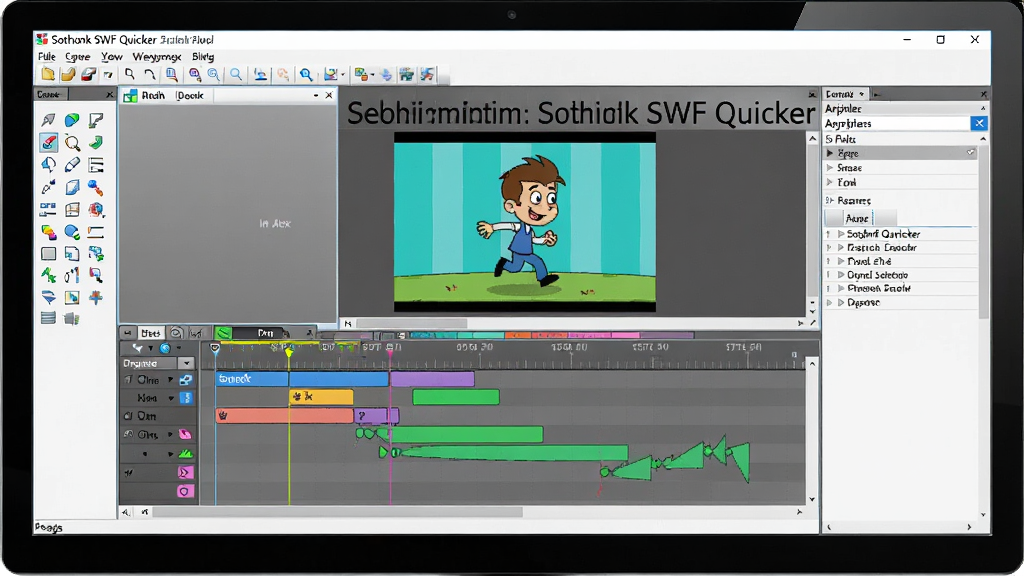1024x576 pixels.
Task: Click the open folder icon in toolbar
Action: click(68, 74)
